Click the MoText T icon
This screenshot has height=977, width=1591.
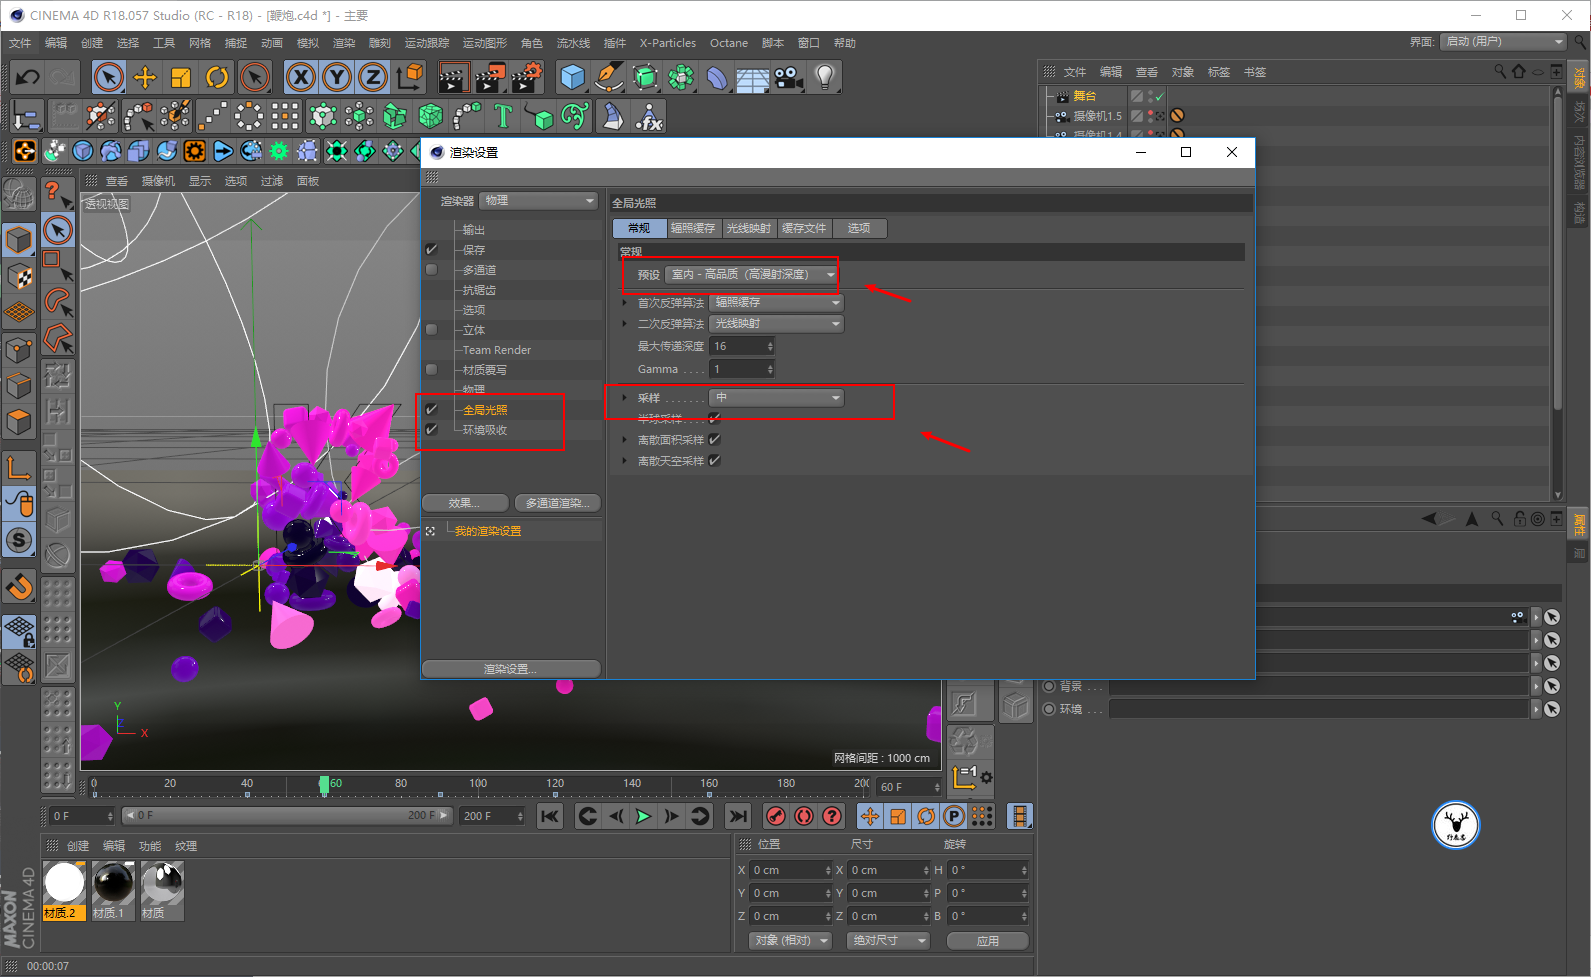503,117
